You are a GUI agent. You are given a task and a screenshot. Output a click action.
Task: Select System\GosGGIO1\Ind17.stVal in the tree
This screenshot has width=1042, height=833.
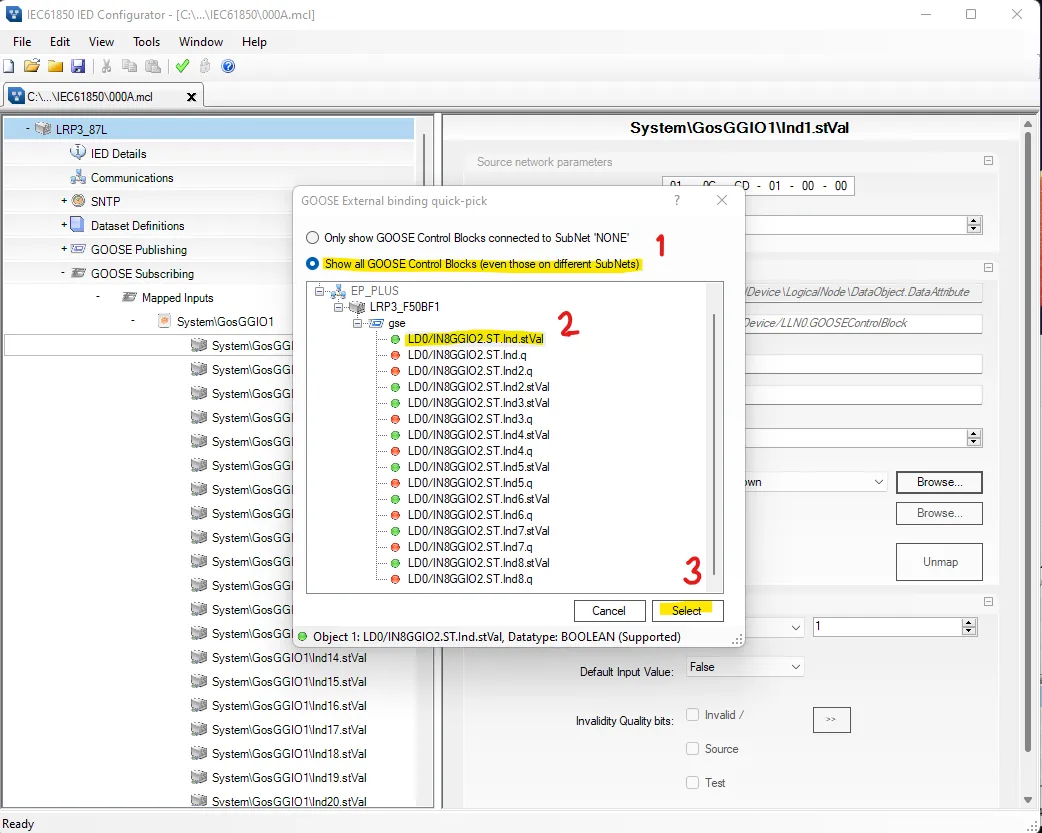(289, 729)
